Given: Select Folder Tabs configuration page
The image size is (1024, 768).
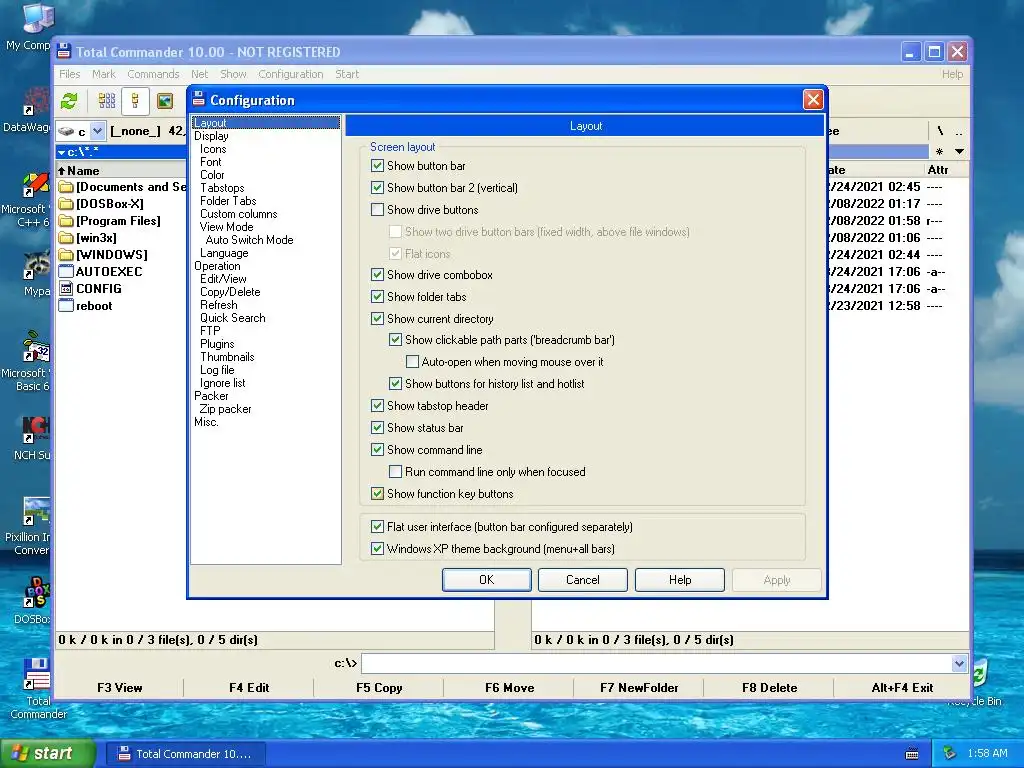Looking at the screenshot, I should 228,201.
